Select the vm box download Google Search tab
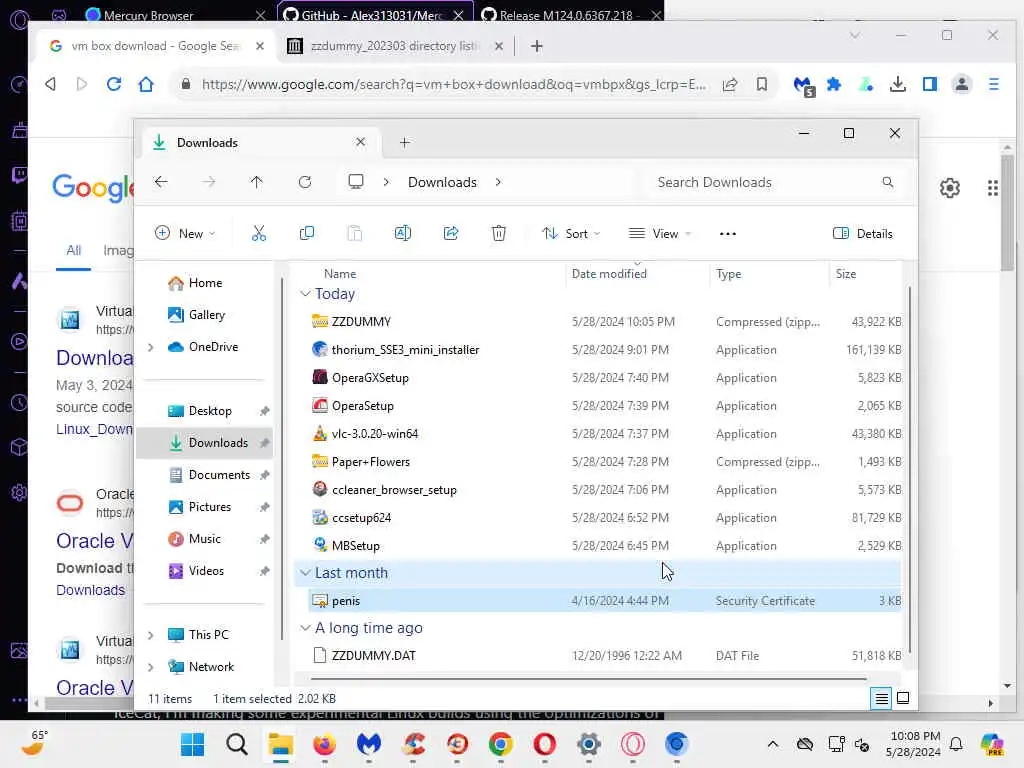This screenshot has height=768, width=1024. click(x=155, y=46)
